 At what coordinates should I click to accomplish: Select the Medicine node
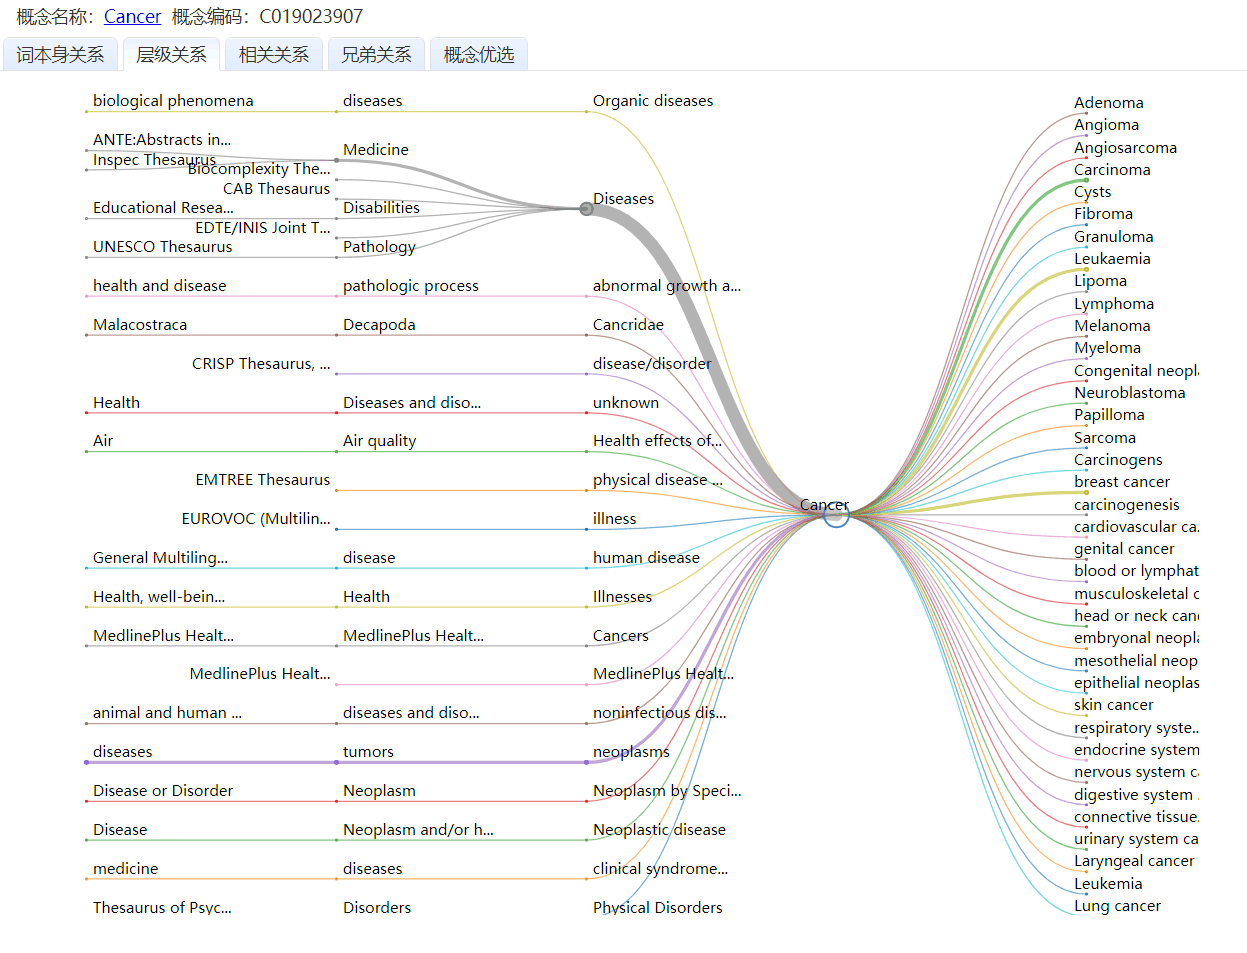coord(375,150)
